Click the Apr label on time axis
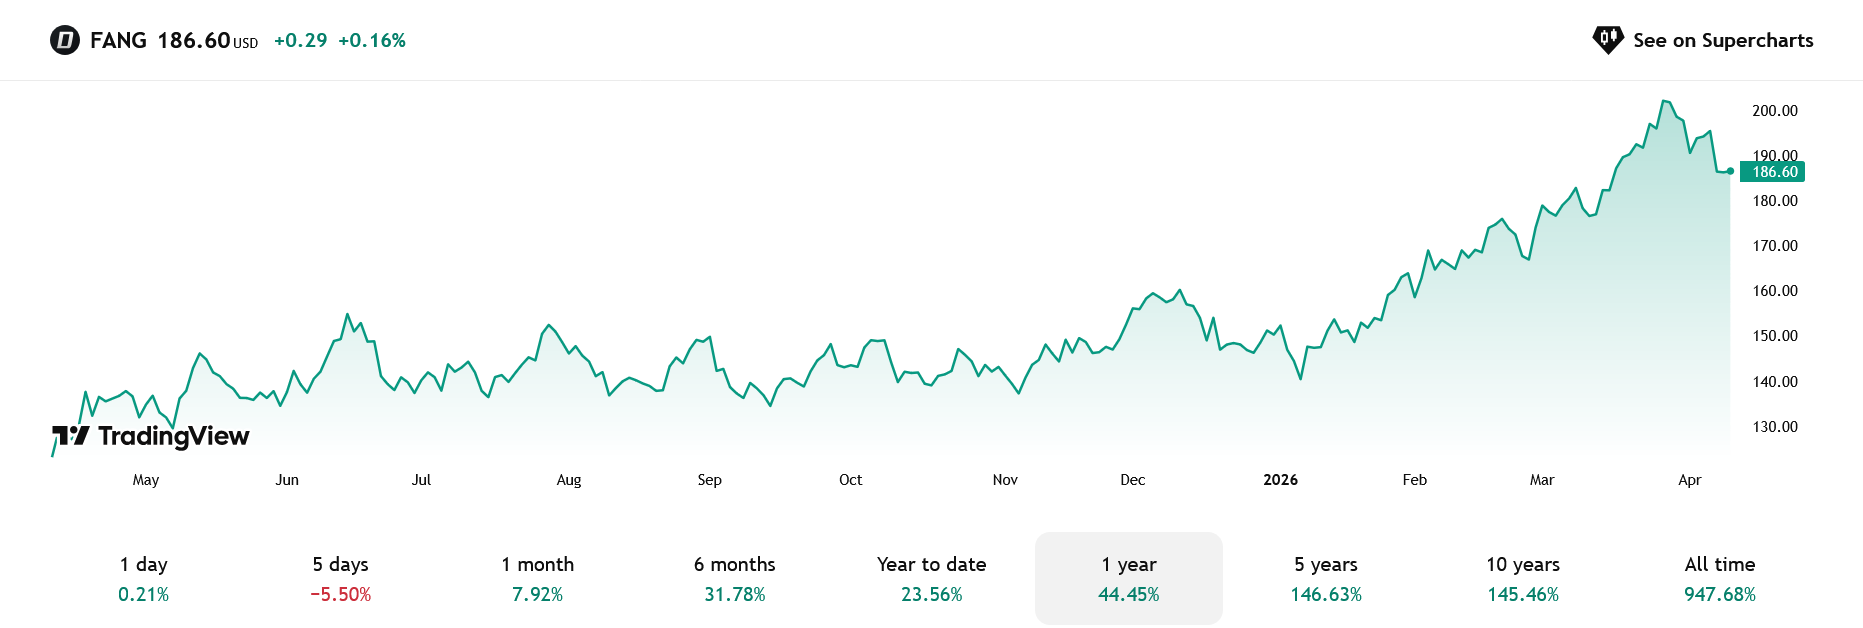Viewport: 1863px width, 628px height. point(1689,480)
